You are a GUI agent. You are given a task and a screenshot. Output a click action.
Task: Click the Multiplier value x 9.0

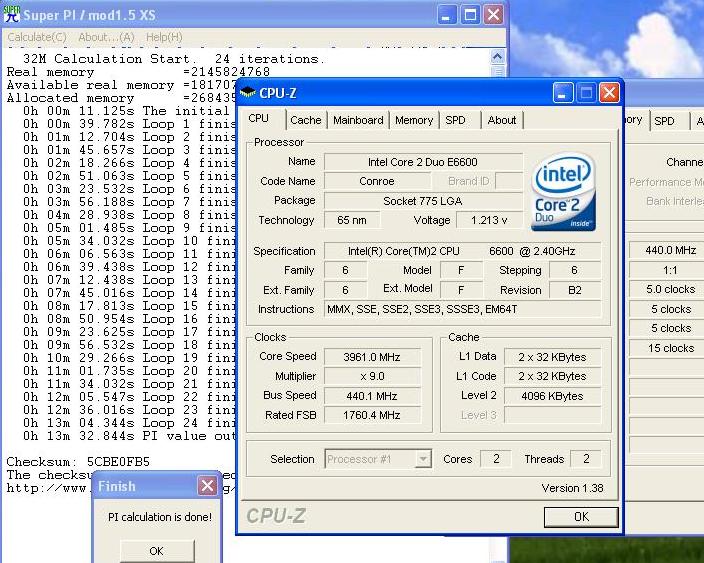(x=372, y=376)
